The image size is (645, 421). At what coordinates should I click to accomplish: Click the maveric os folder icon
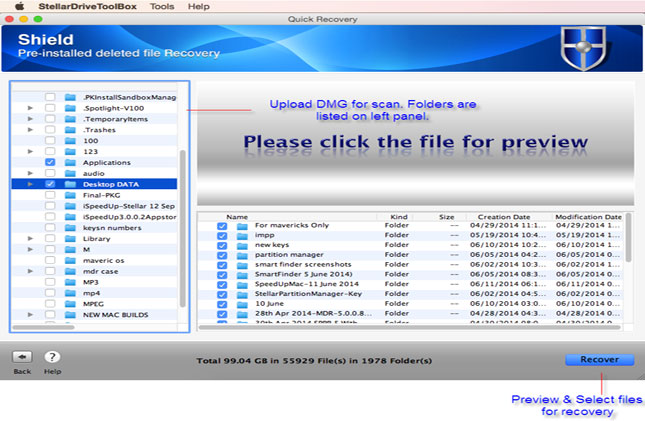tap(70, 260)
